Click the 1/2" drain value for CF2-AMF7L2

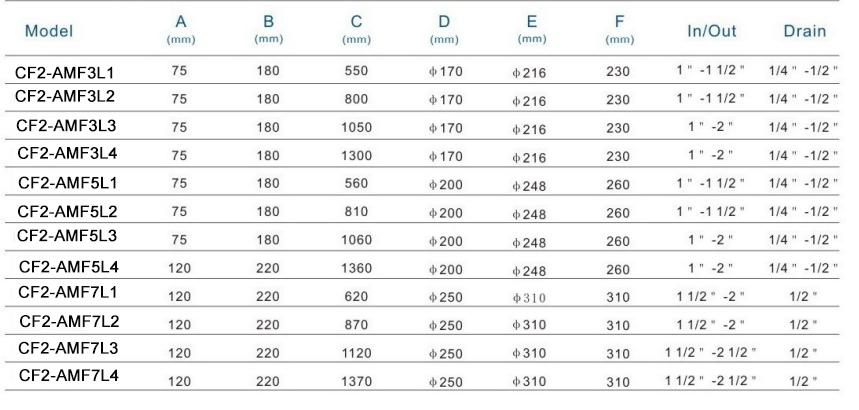[x=803, y=325]
